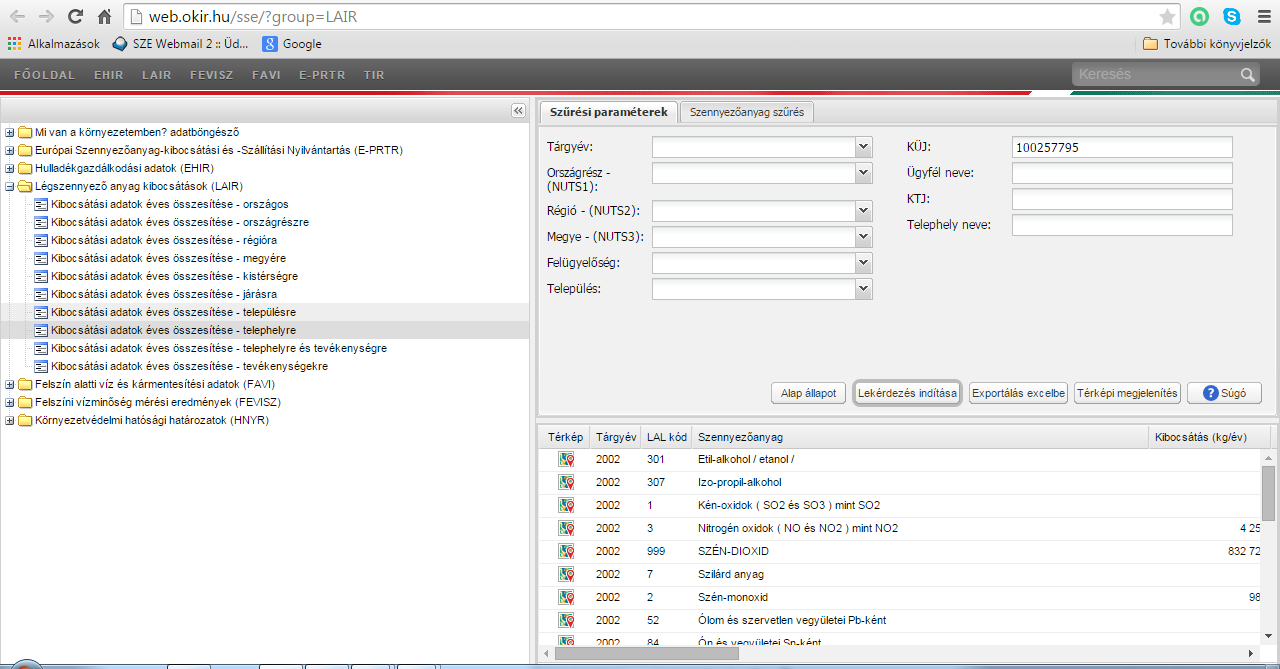
Task: Open the FAVI menu item
Action: pyautogui.click(x=266, y=75)
